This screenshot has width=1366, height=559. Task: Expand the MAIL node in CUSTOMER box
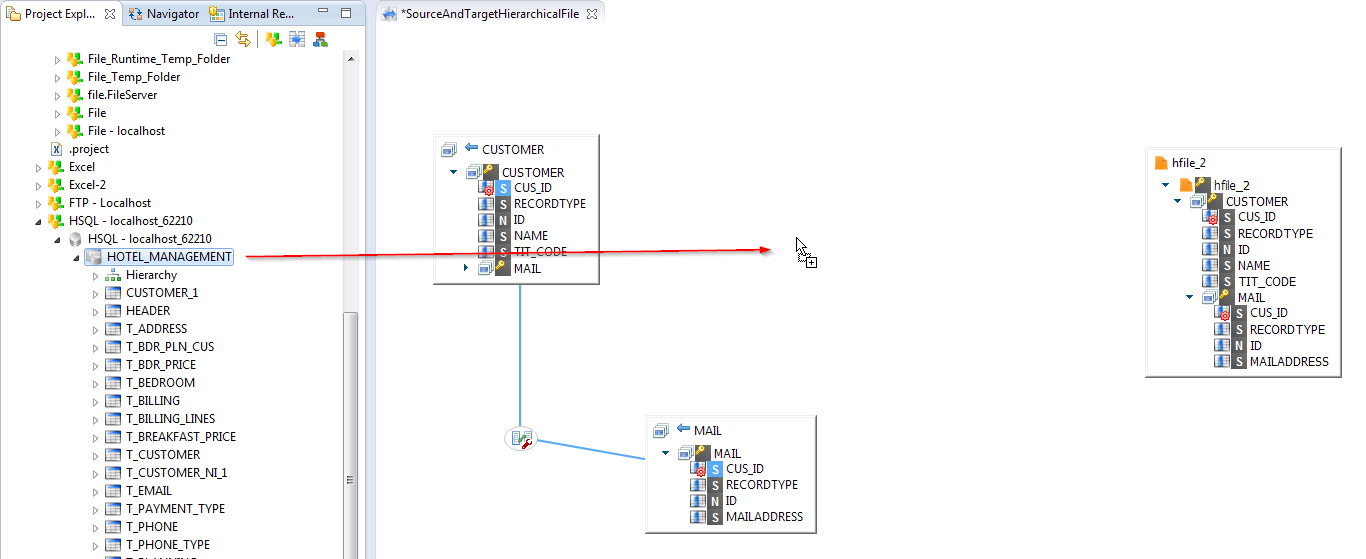(x=465, y=268)
